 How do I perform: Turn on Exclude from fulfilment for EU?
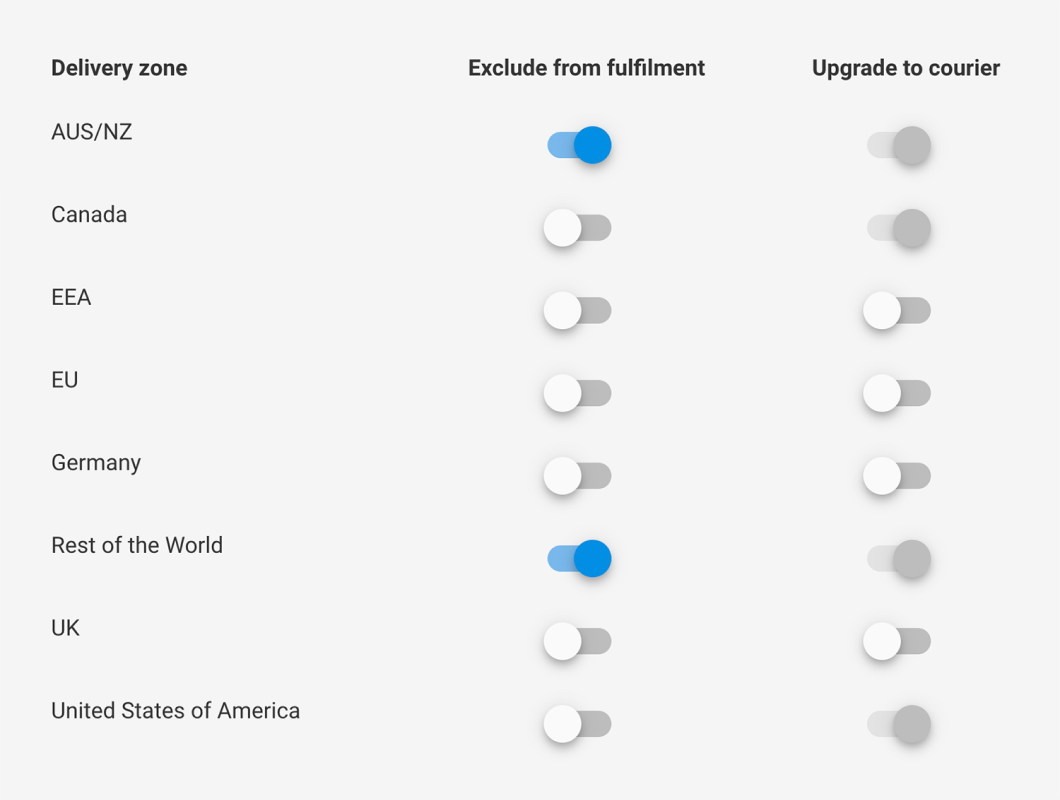point(579,393)
